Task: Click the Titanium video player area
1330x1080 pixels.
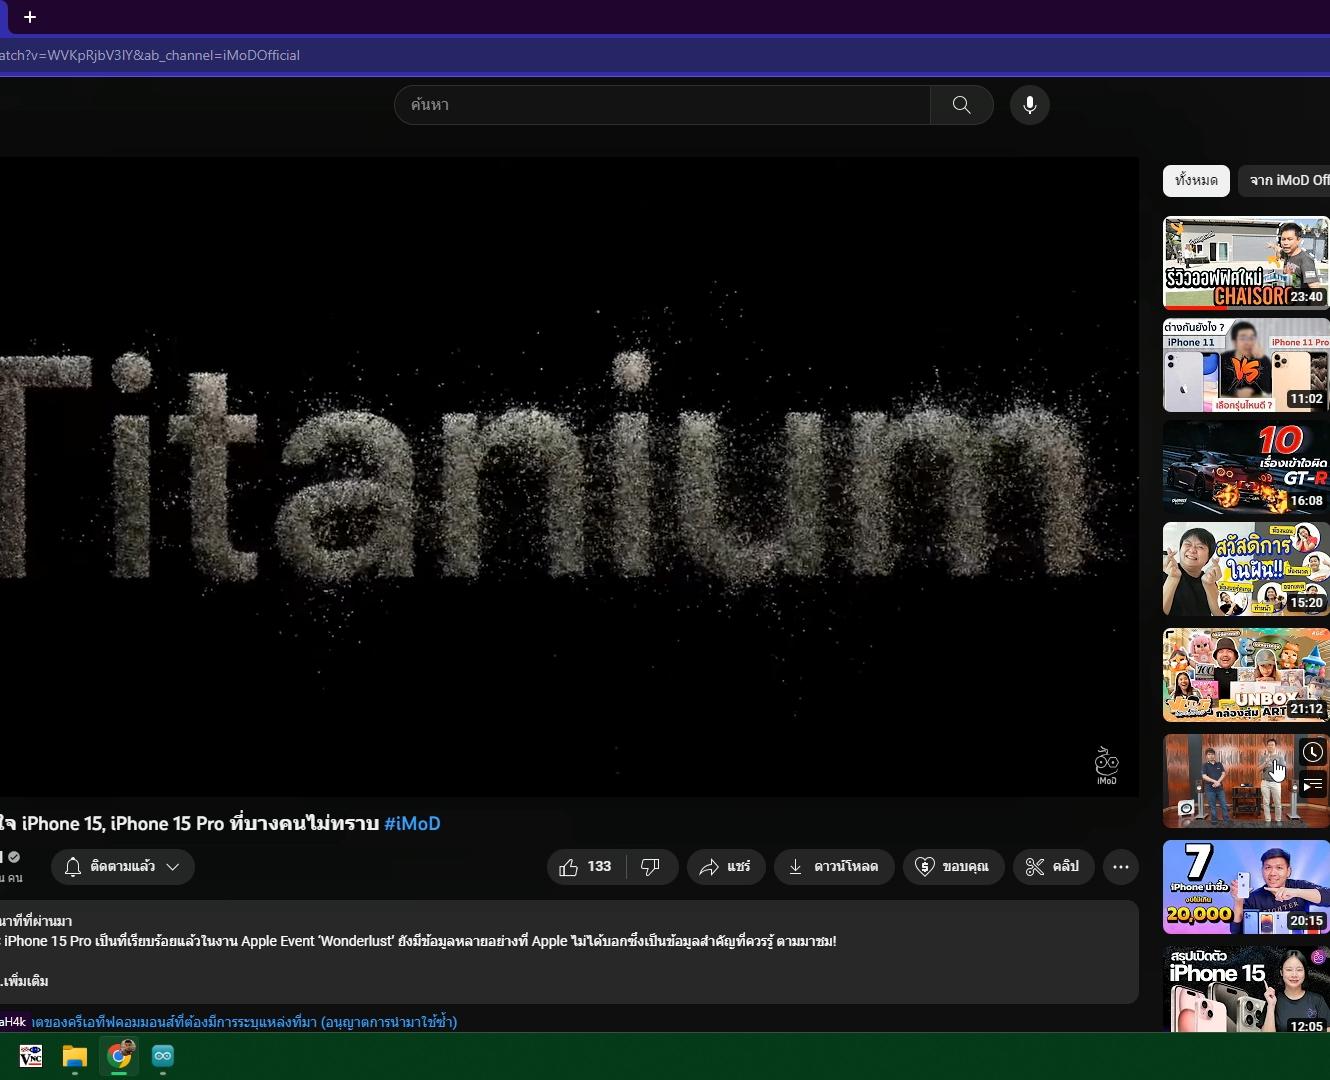Action: [569, 477]
